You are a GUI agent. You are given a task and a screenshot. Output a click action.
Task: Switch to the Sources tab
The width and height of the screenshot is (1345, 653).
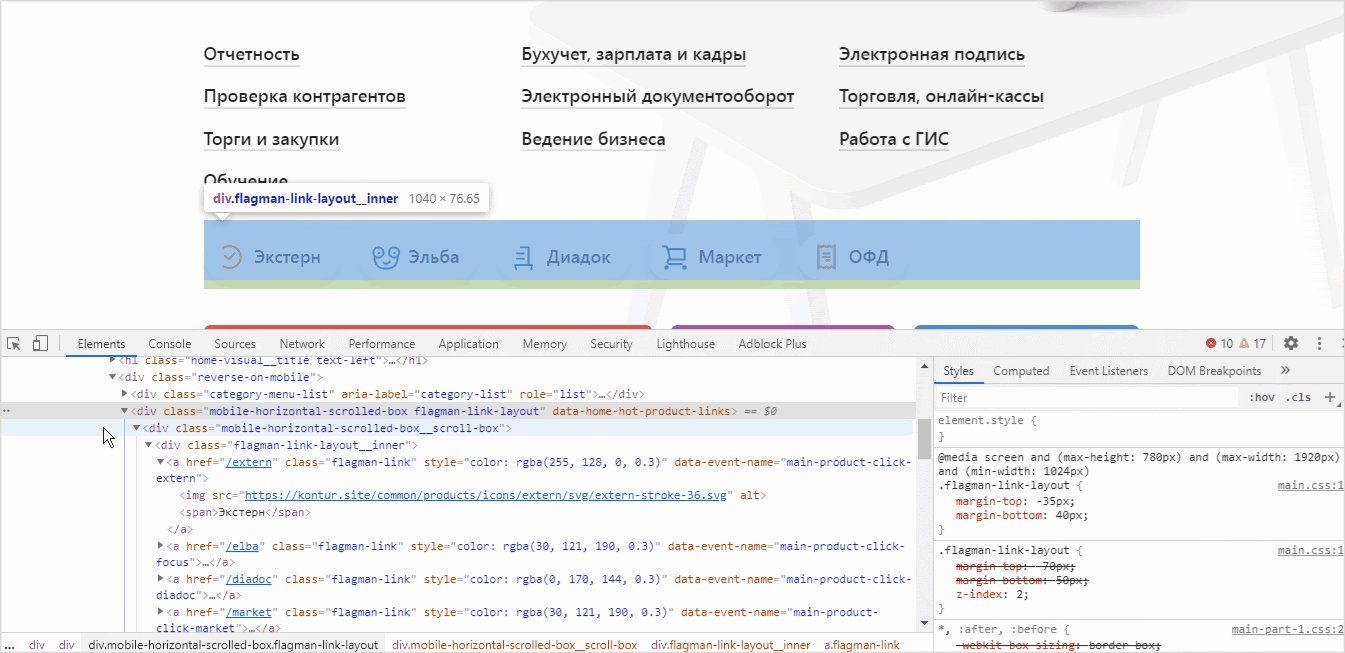coord(235,343)
